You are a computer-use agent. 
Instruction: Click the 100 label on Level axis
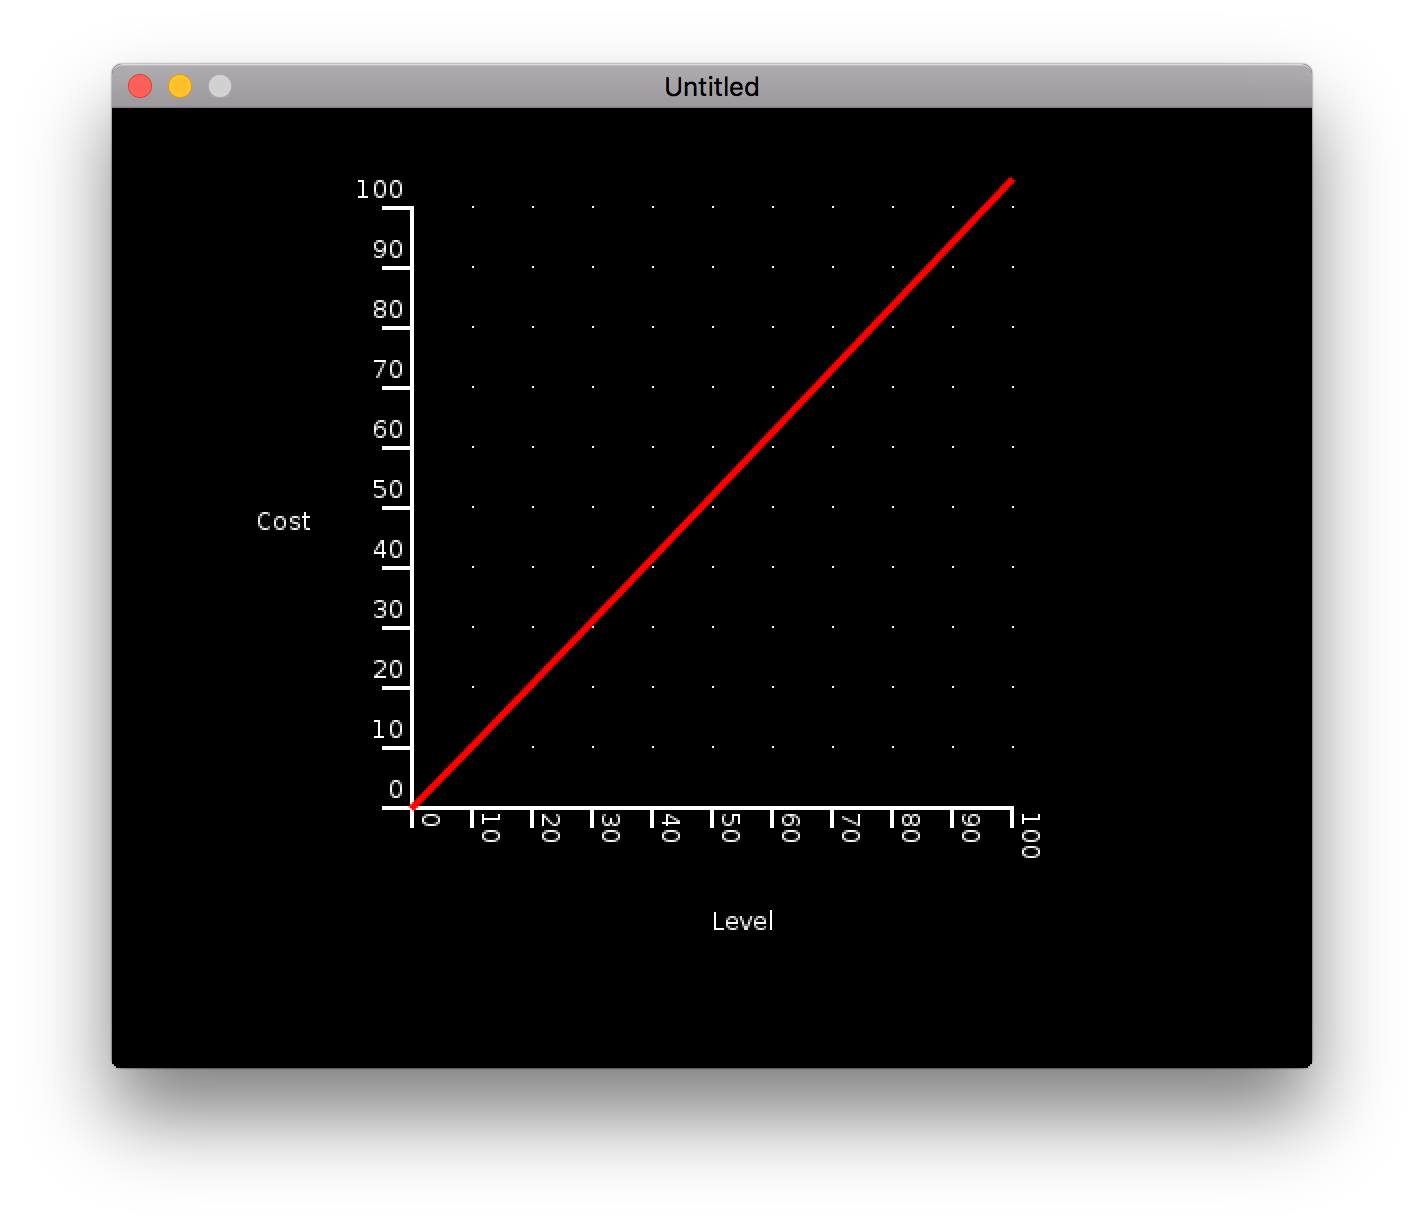1030,836
